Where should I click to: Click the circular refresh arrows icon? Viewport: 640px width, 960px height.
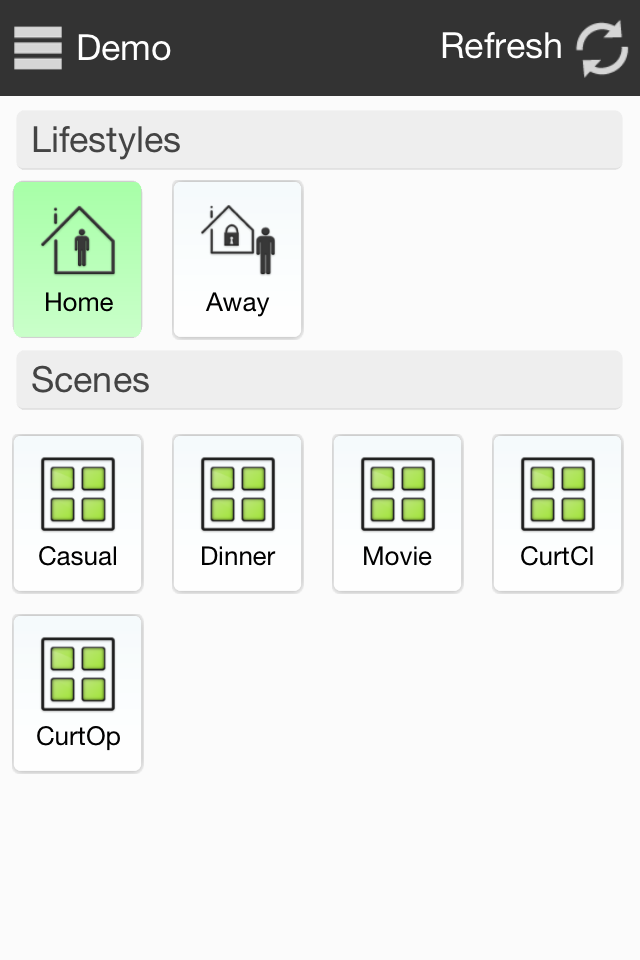(x=602, y=48)
